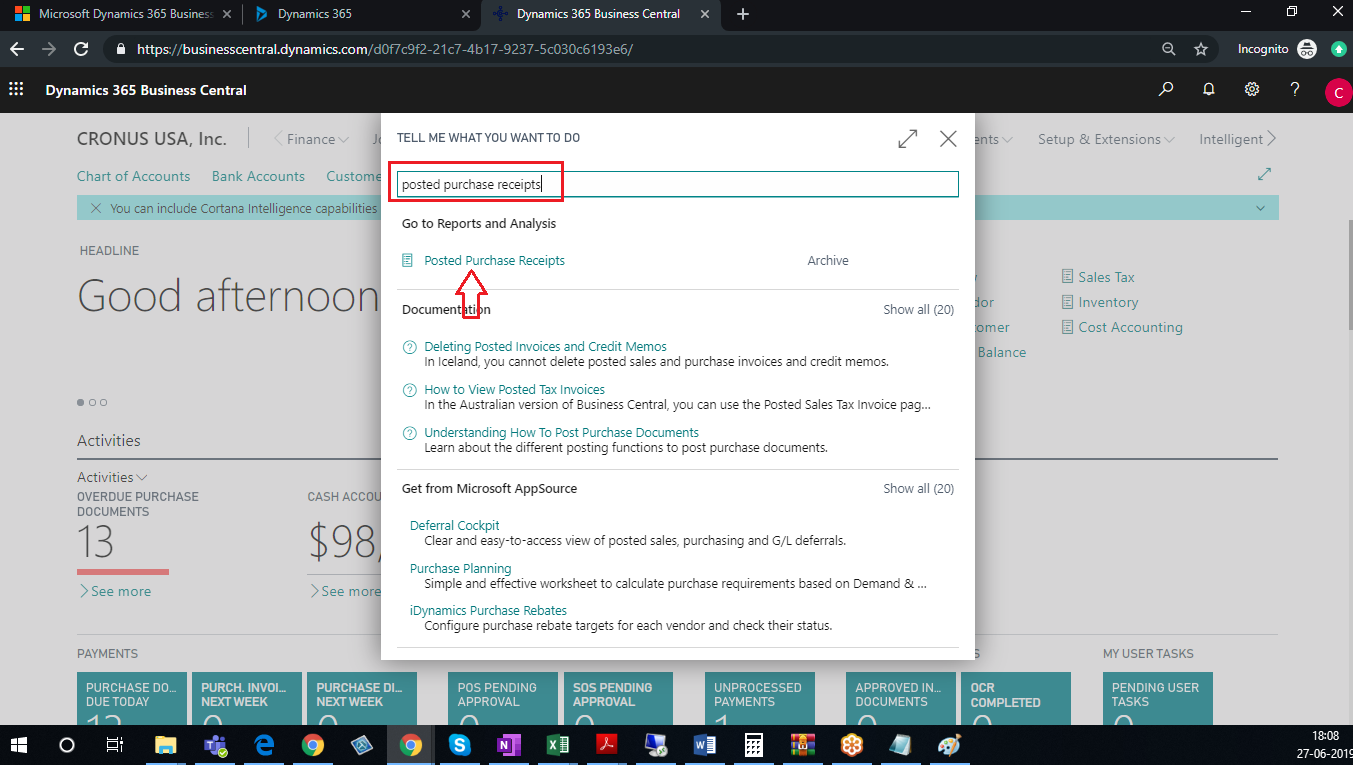Open the help question mark icon

click(x=1295, y=89)
